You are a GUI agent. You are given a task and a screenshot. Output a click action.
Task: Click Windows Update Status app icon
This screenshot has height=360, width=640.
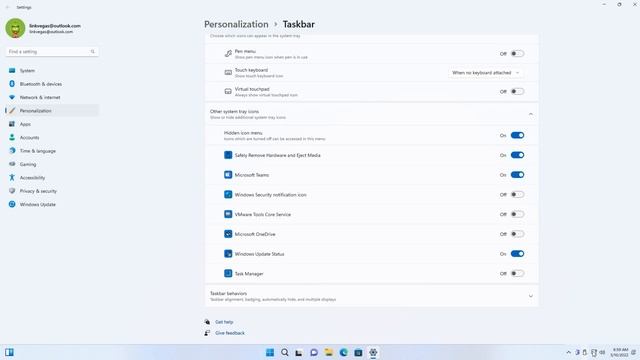(228, 253)
